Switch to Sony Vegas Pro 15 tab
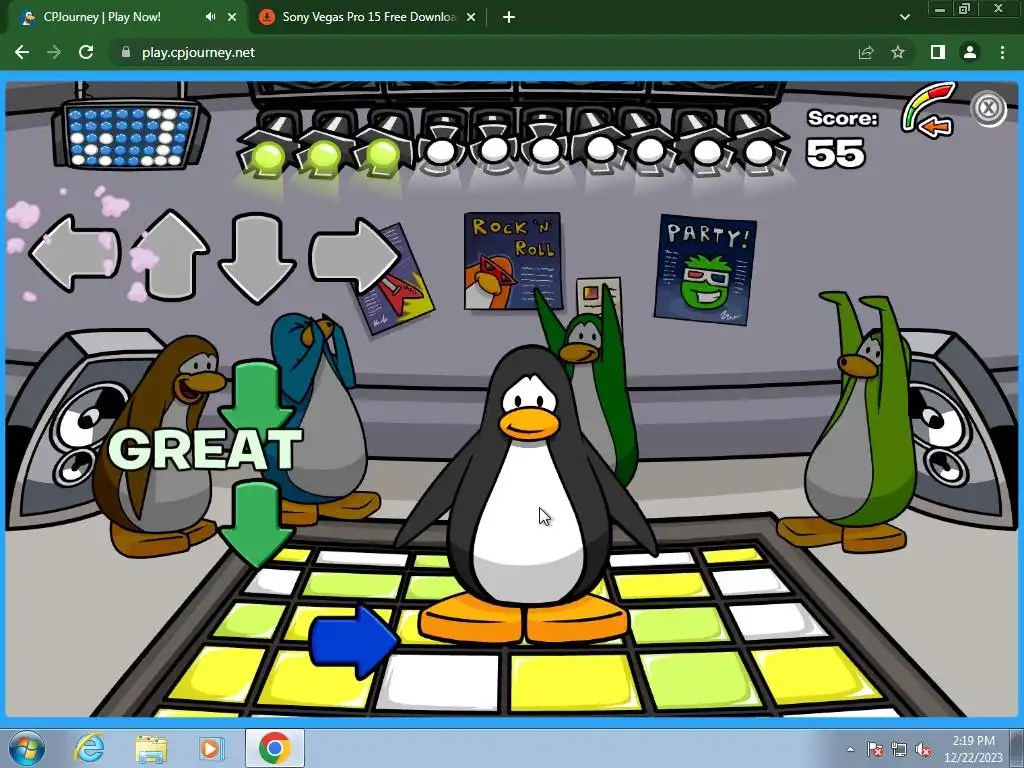Image resolution: width=1024 pixels, height=768 pixels. pos(367,17)
